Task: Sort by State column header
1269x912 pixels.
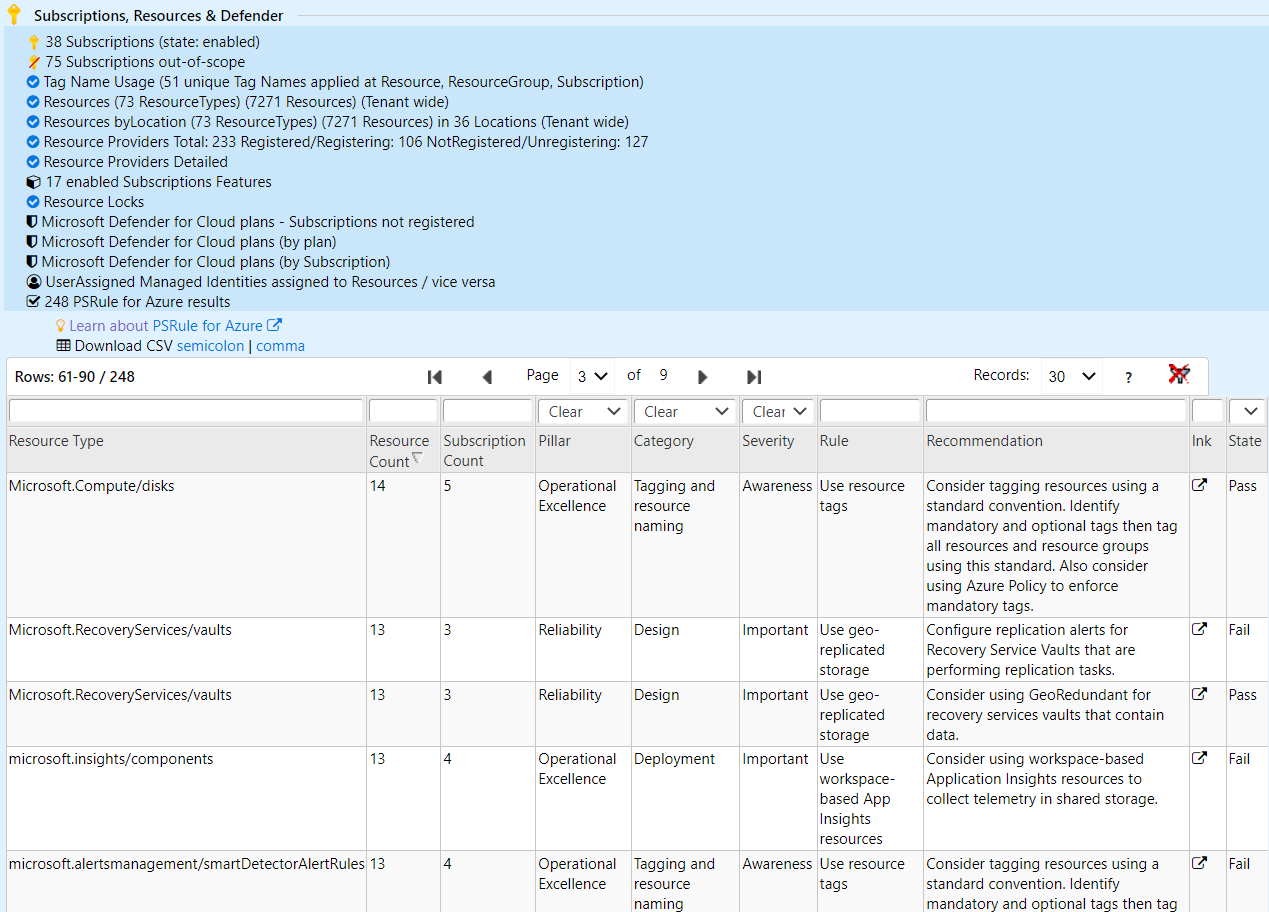Action: (x=1245, y=441)
